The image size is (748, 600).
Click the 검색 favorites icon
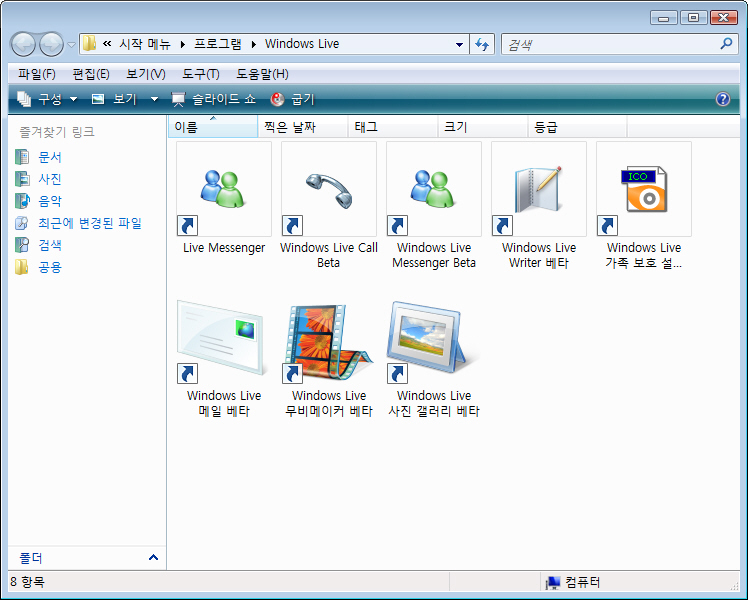coord(22,245)
